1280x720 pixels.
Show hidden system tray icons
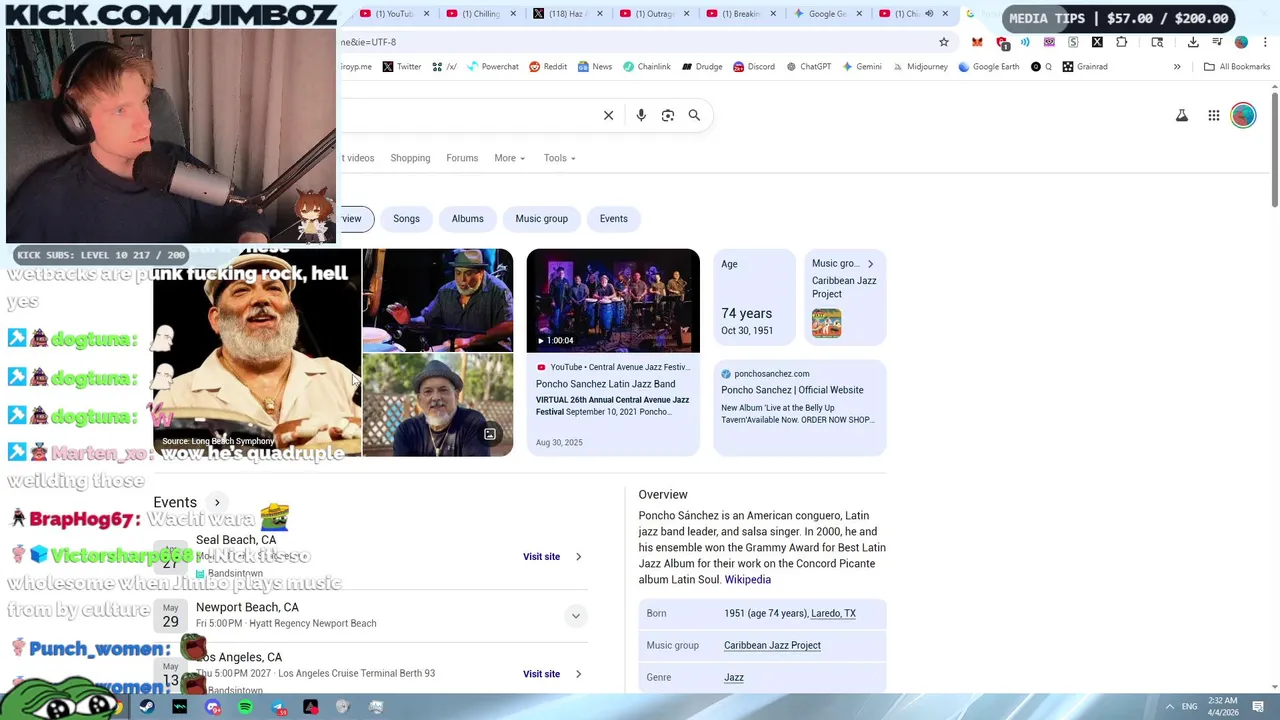[x=1169, y=707]
